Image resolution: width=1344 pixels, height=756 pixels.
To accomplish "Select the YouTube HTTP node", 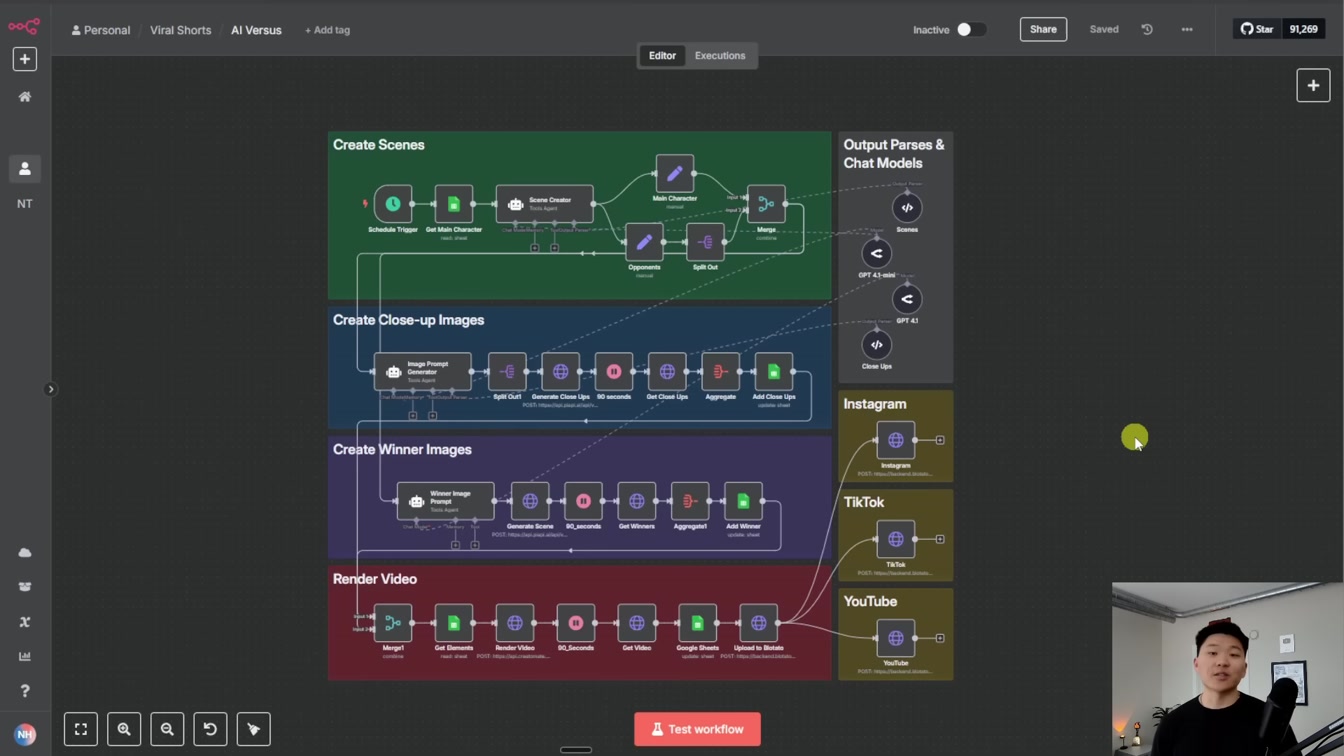I will click(x=896, y=638).
